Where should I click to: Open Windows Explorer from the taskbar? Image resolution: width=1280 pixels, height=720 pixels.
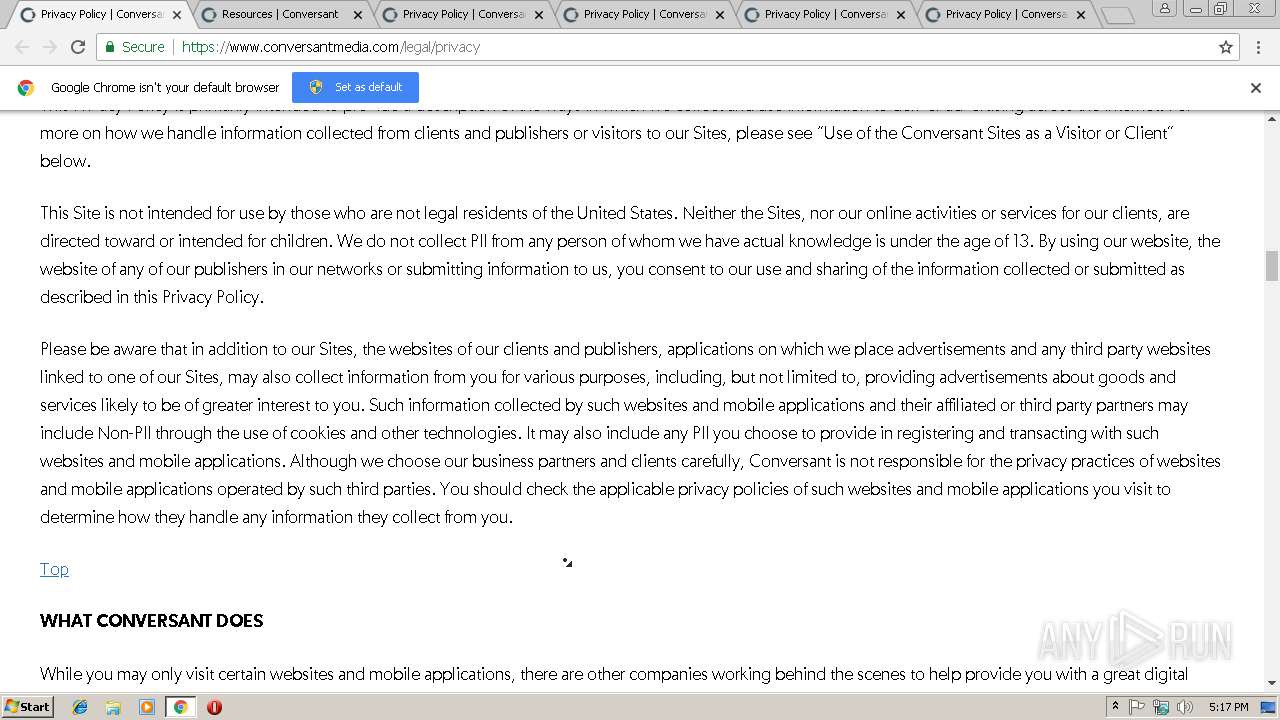tap(113, 707)
